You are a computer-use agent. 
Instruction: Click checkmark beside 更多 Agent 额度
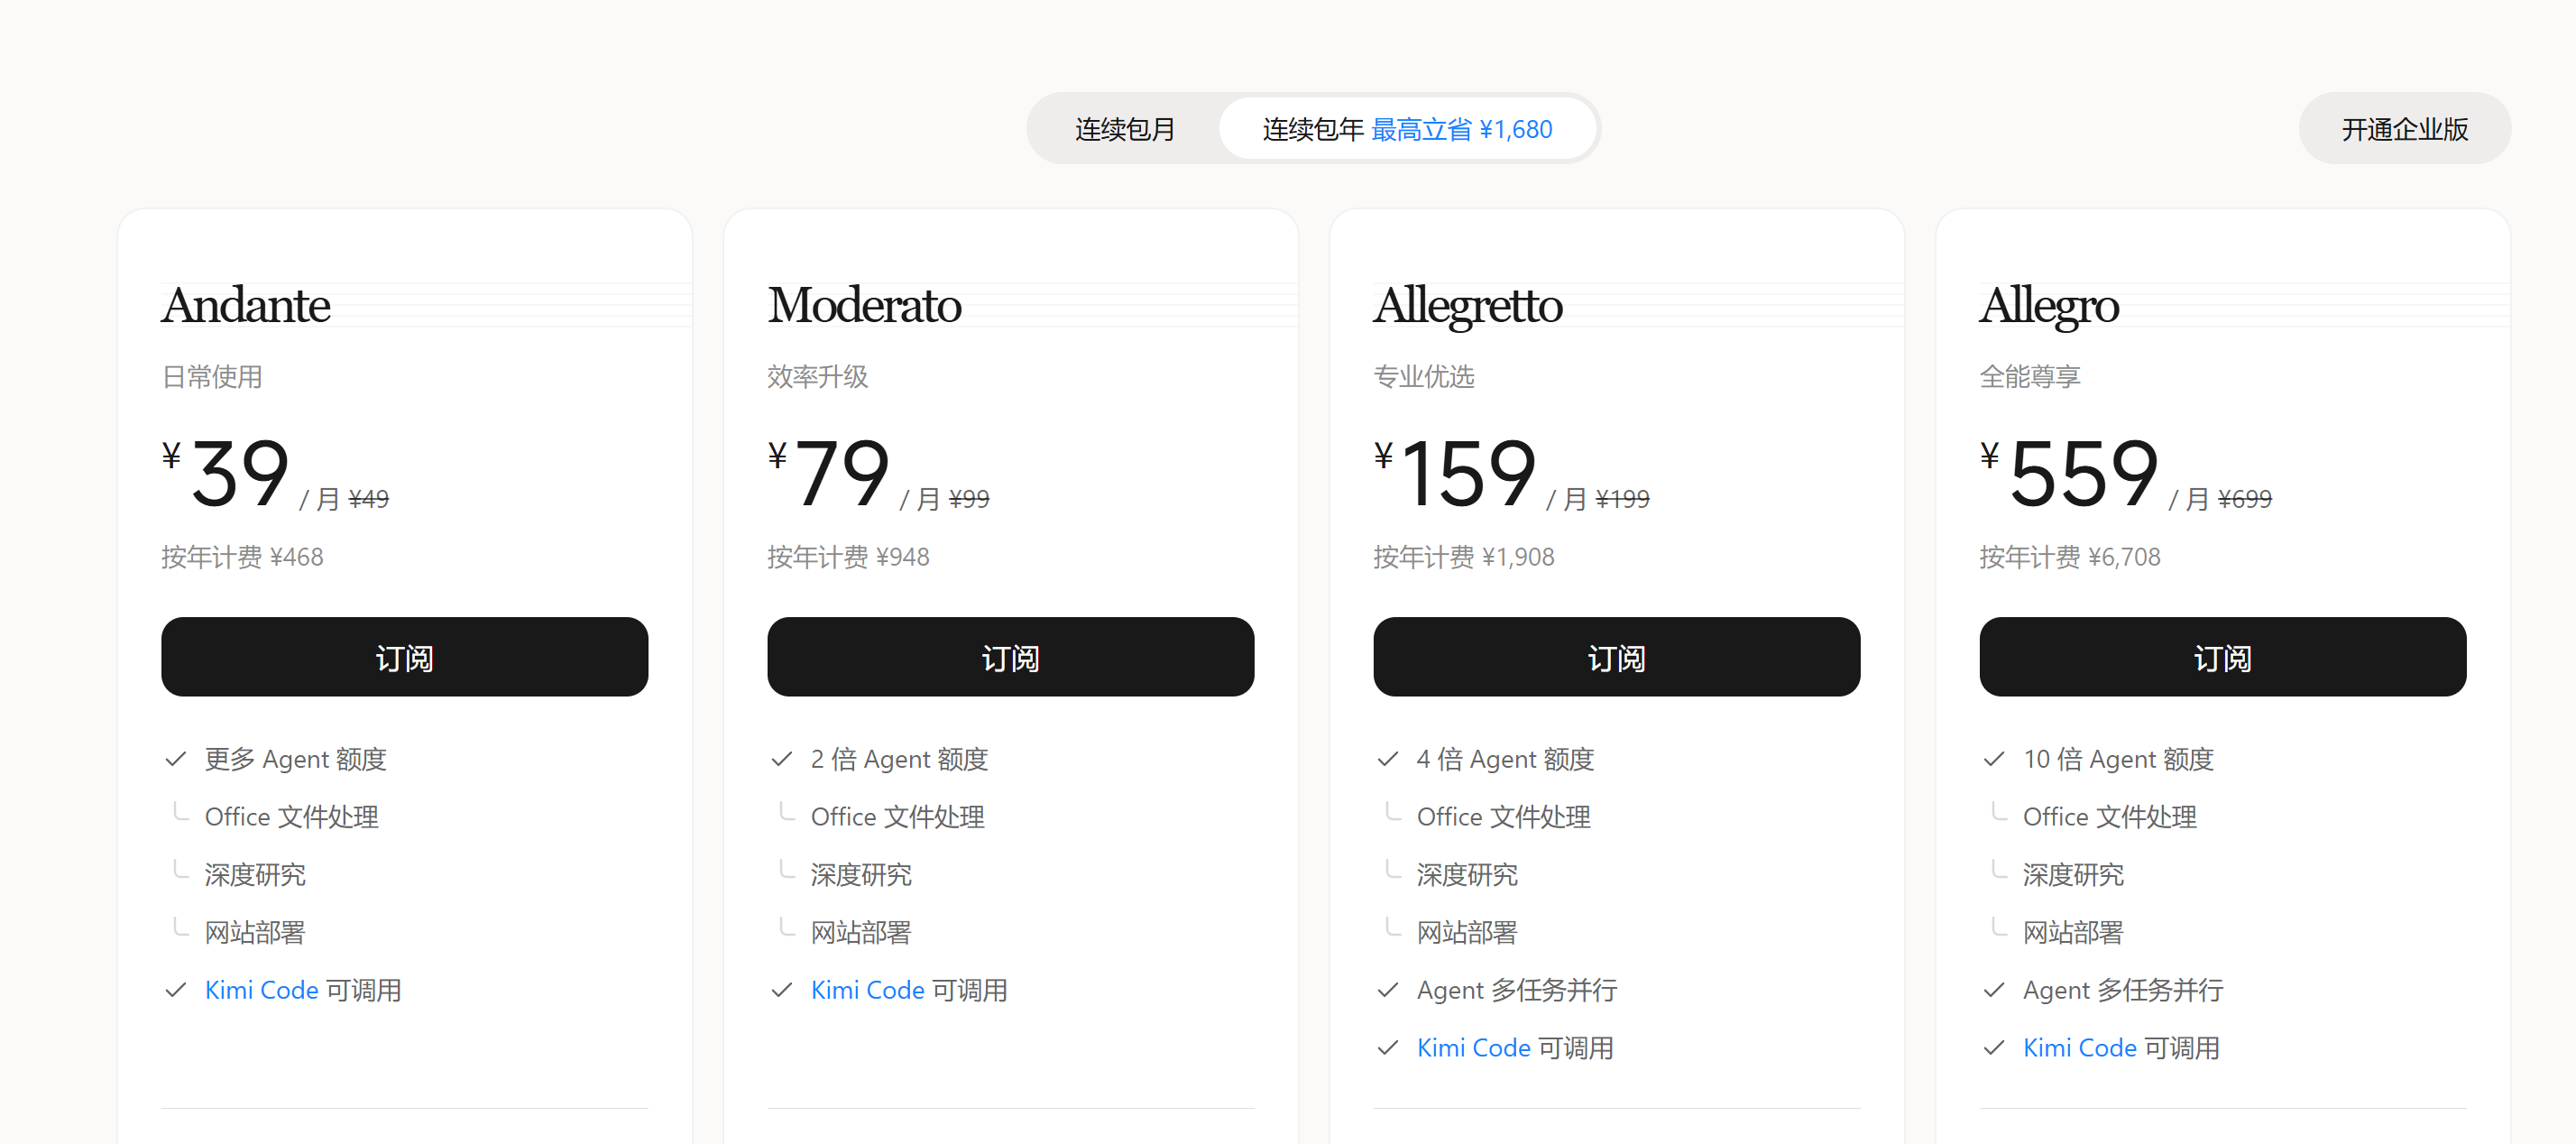[x=176, y=759]
